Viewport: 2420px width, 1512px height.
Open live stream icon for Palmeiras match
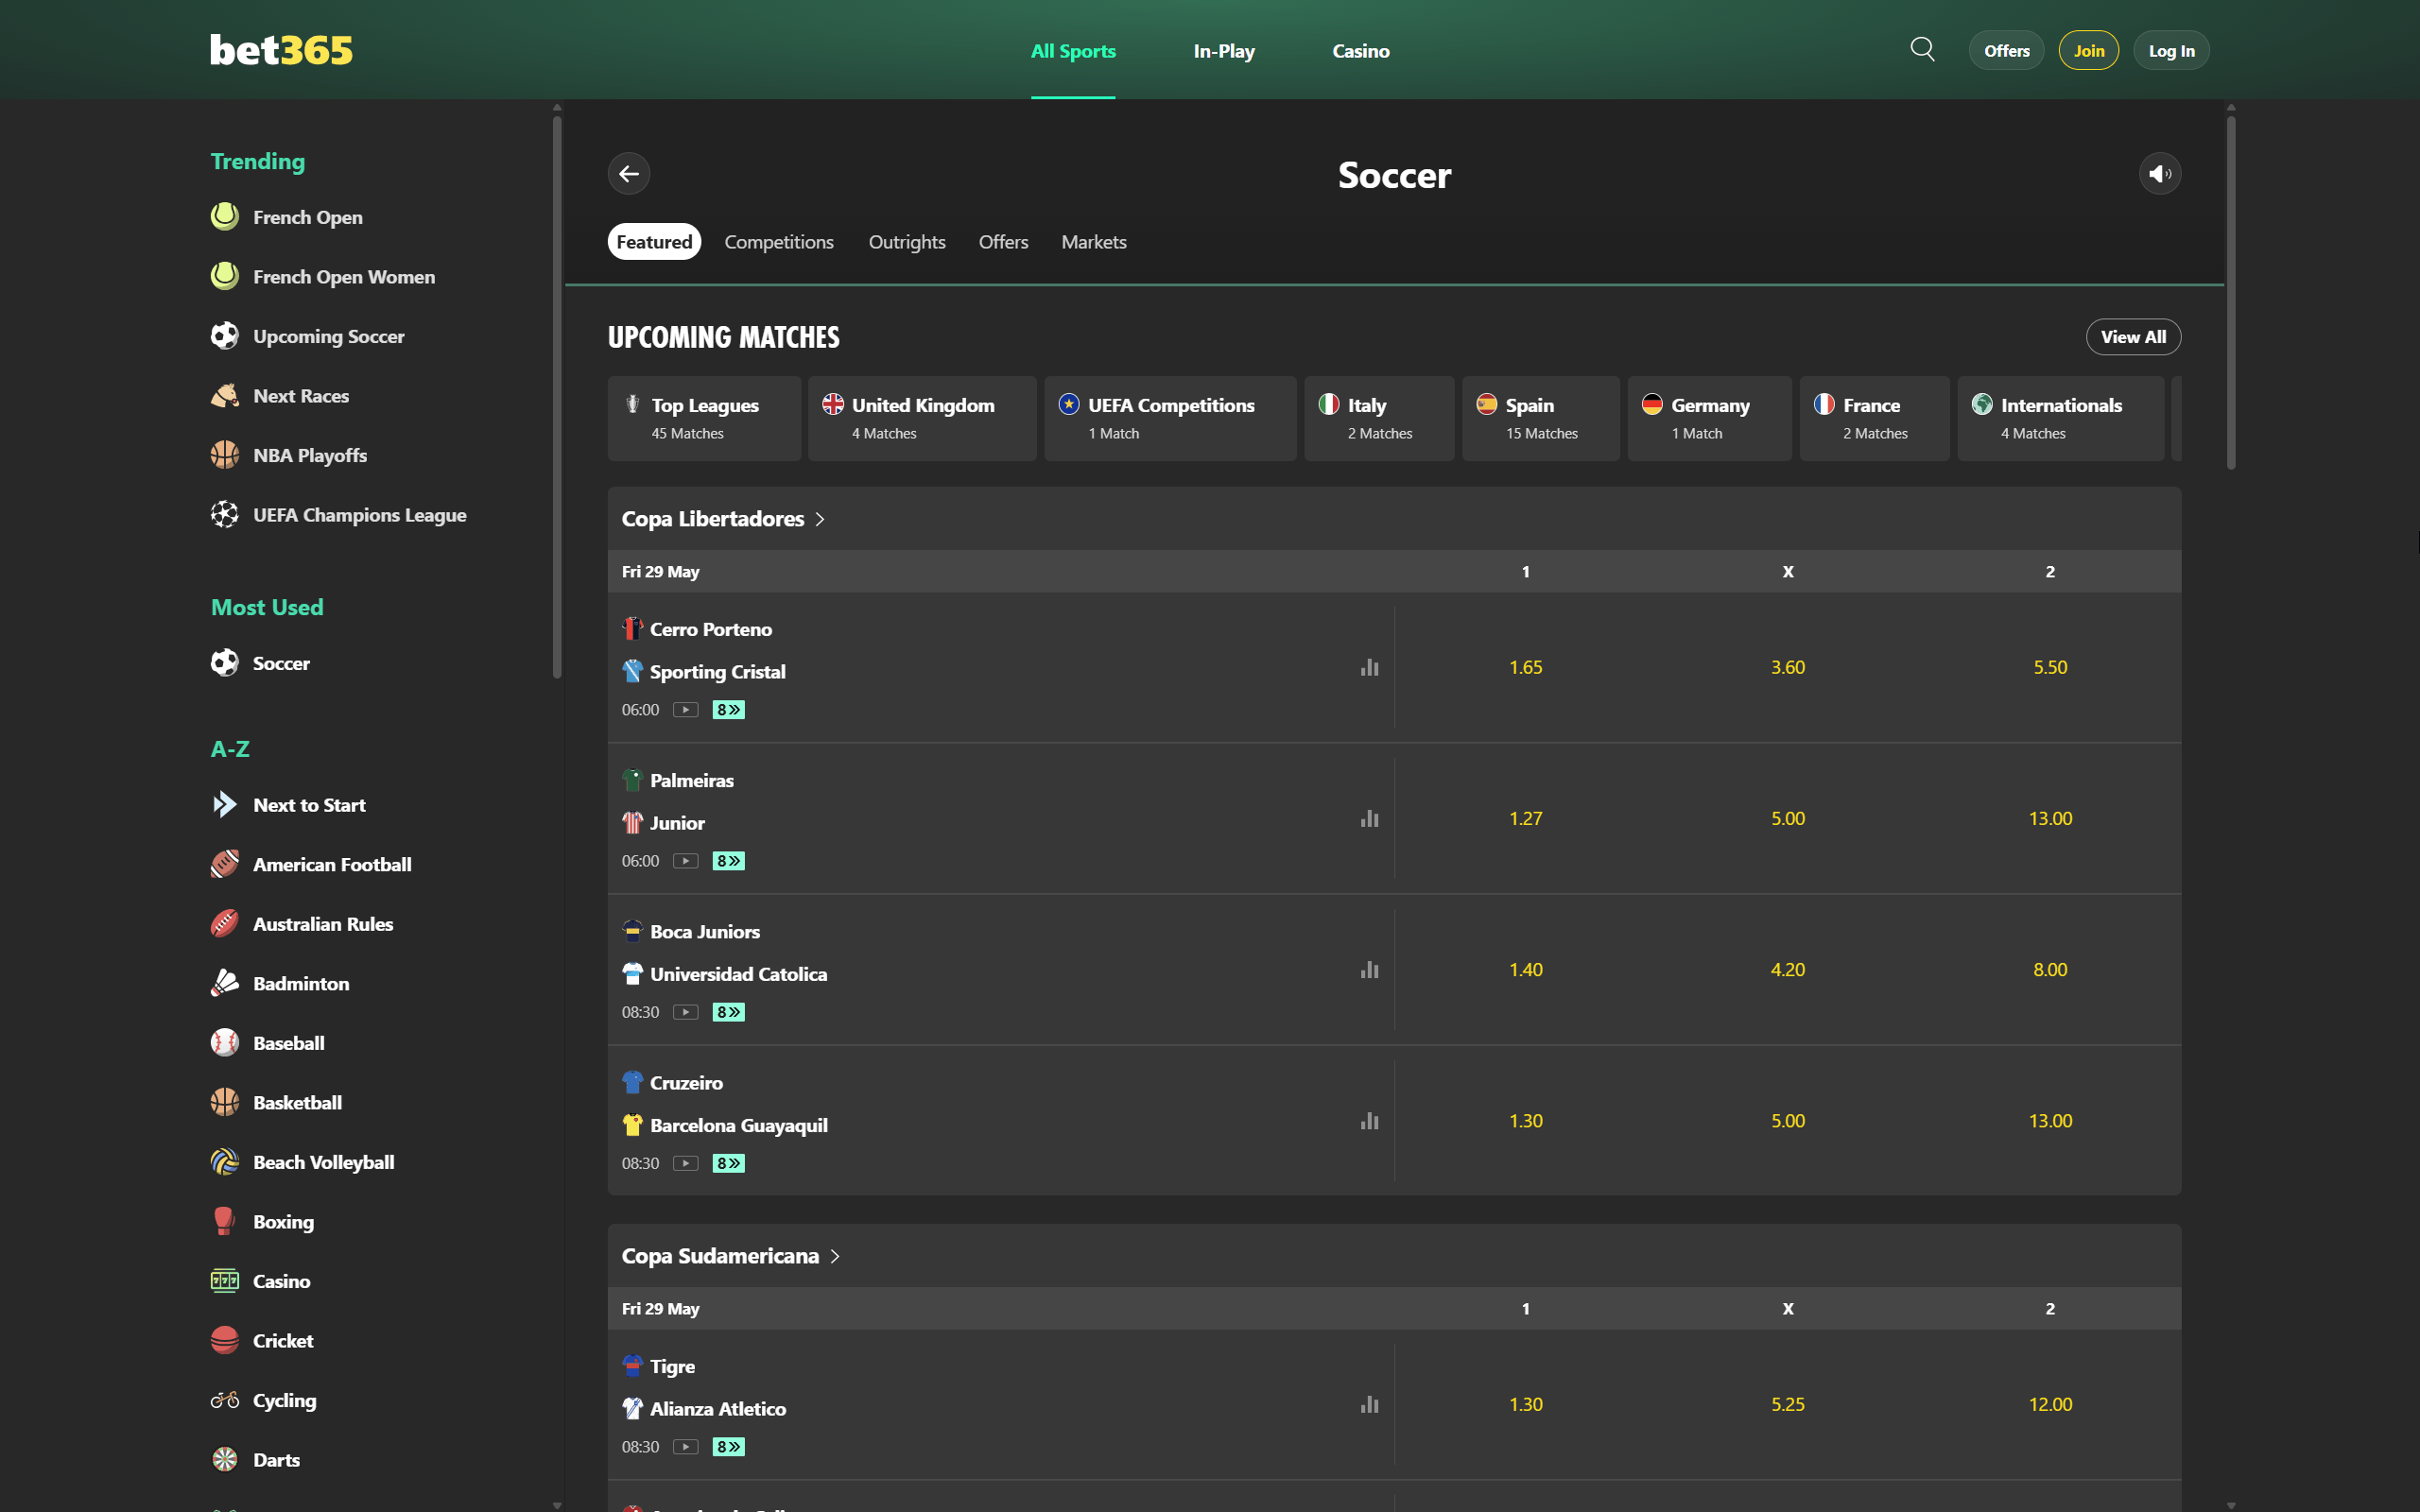(x=685, y=861)
